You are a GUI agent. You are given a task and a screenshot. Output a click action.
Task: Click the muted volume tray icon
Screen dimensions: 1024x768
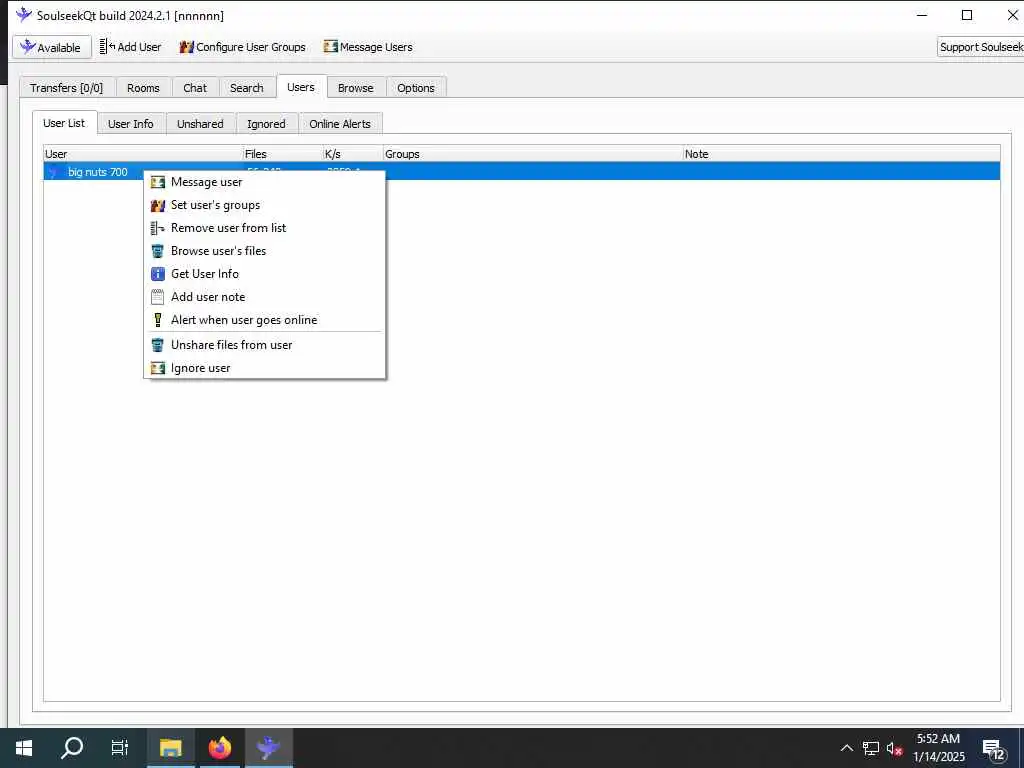coord(895,748)
